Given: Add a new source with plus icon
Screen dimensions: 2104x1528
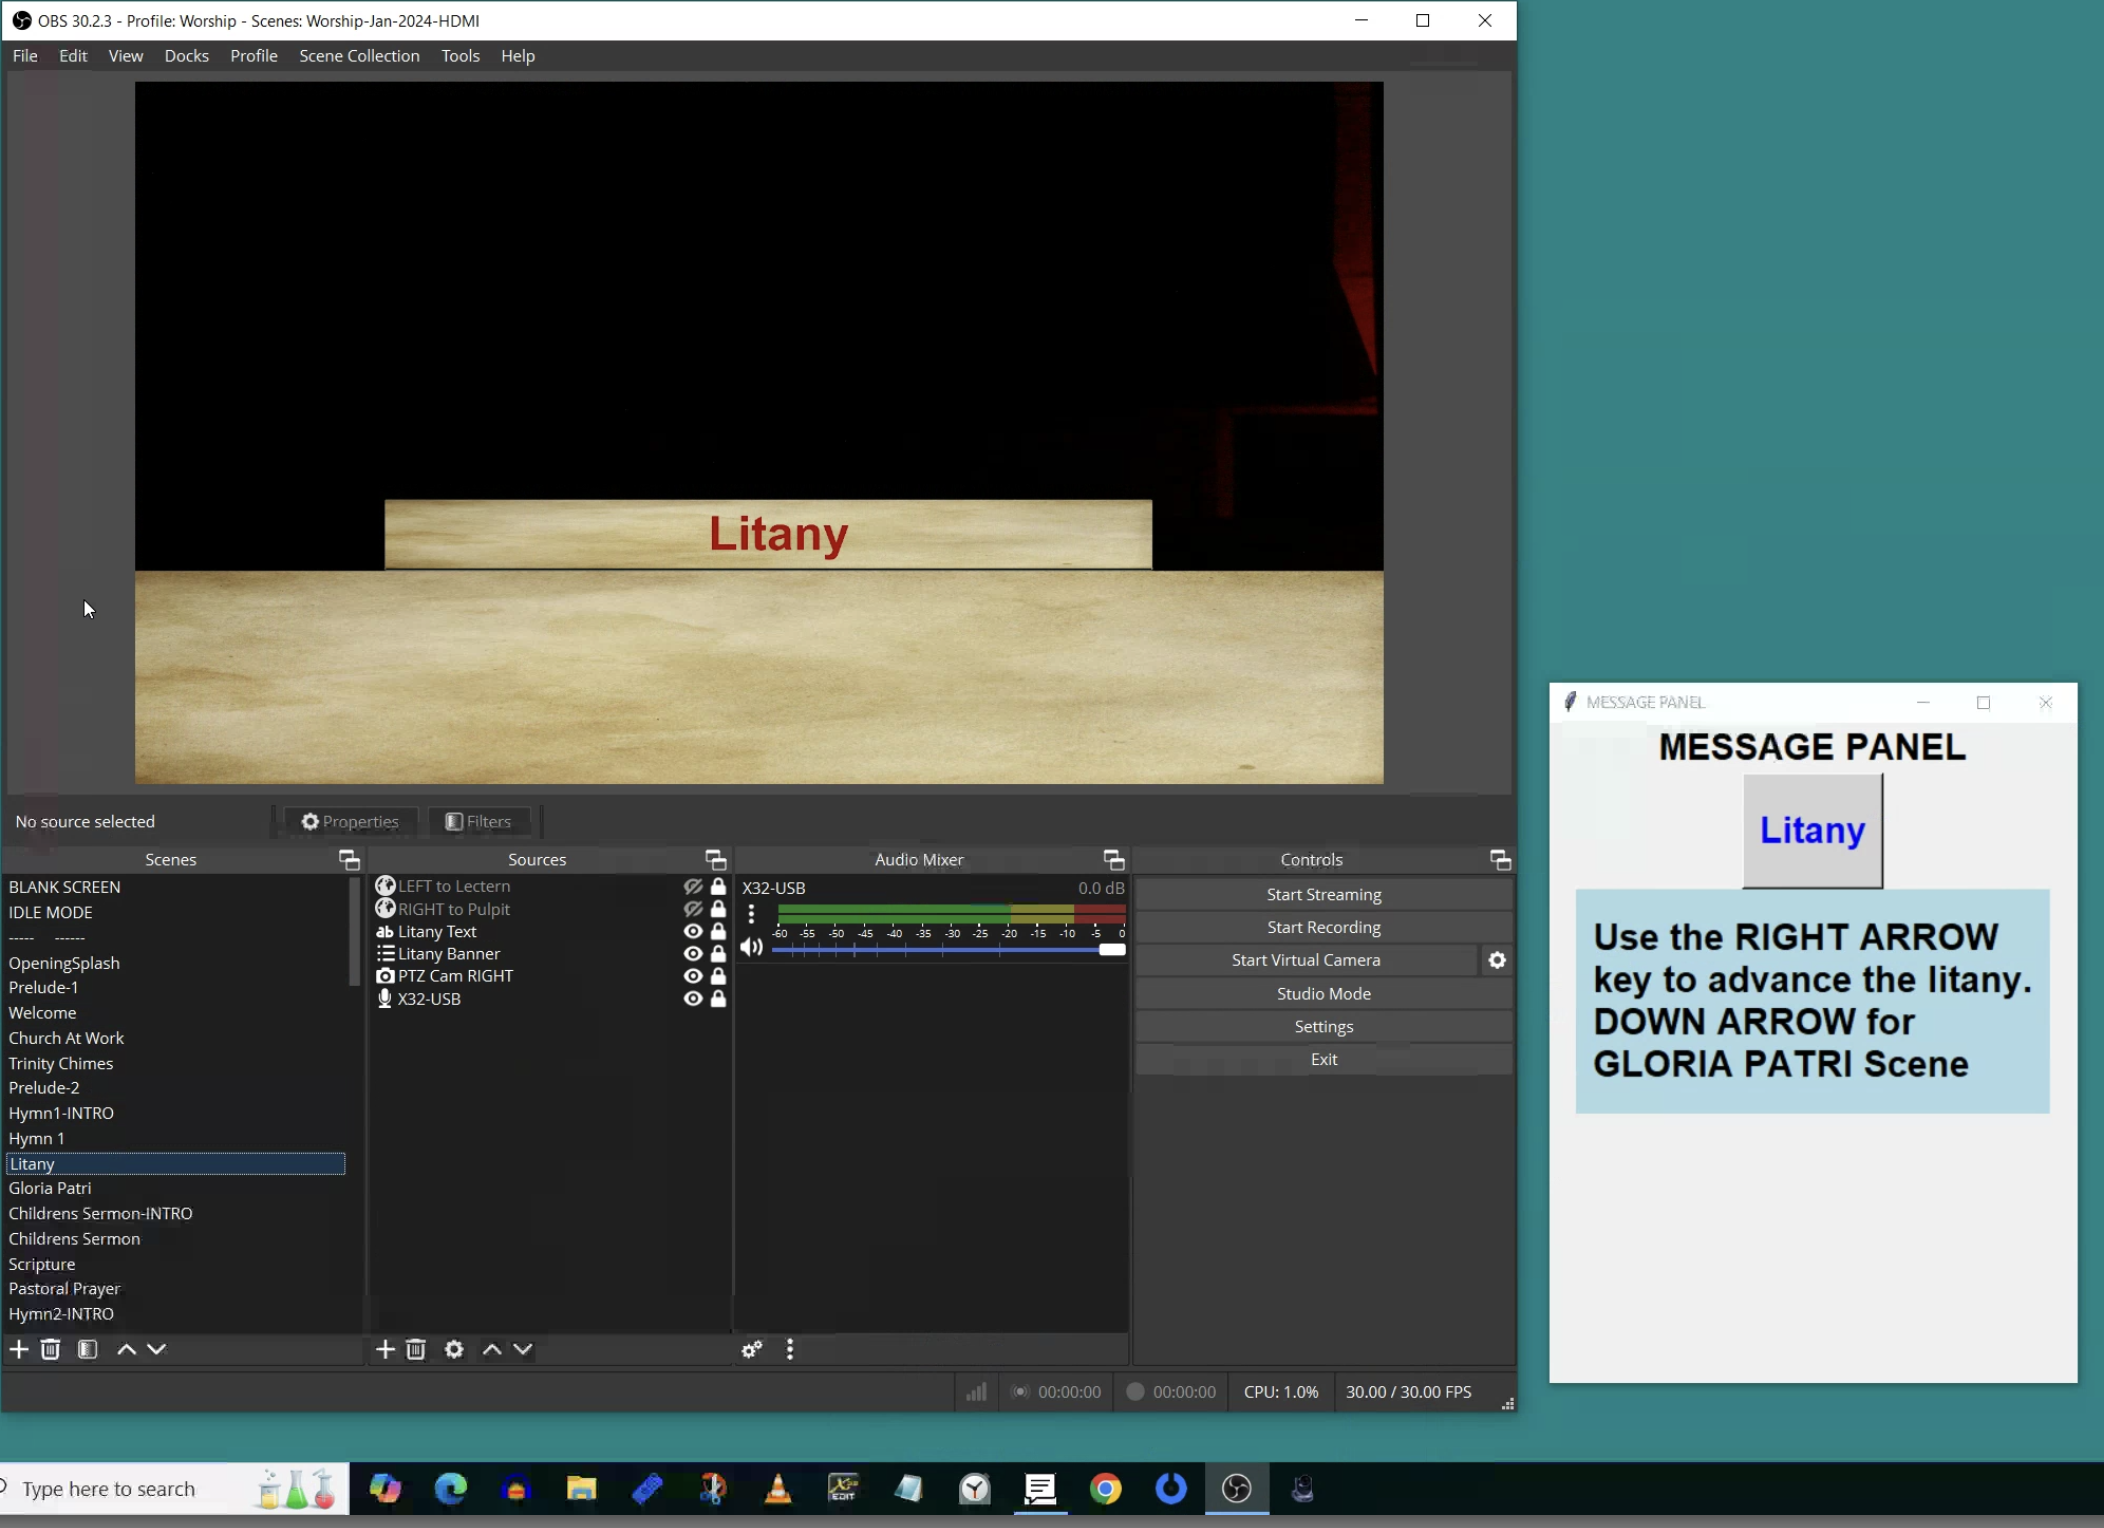Looking at the screenshot, I should [x=385, y=1349].
